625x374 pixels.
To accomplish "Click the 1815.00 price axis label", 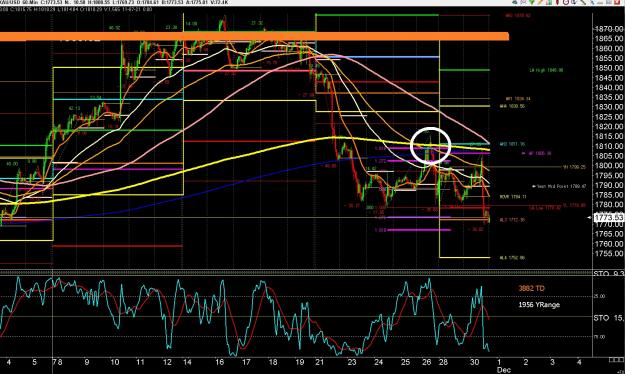I will [x=610, y=136].
